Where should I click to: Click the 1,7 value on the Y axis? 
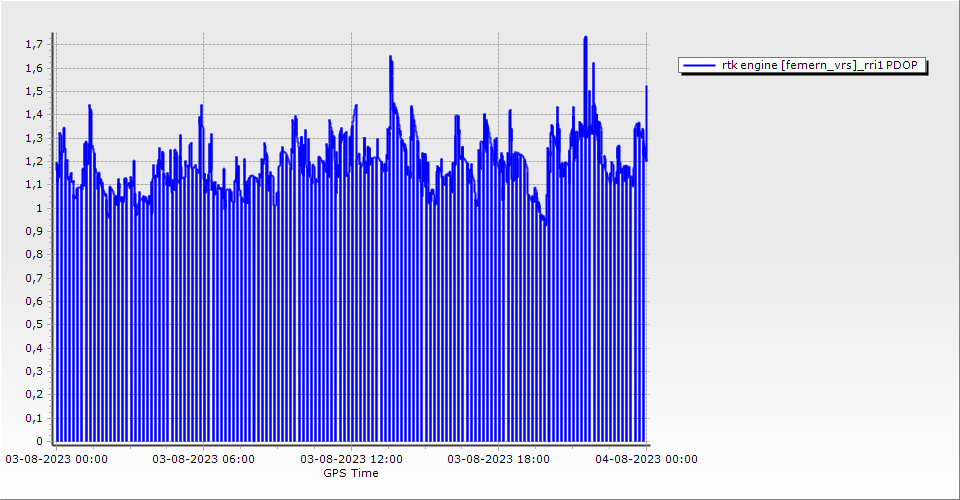point(34,45)
